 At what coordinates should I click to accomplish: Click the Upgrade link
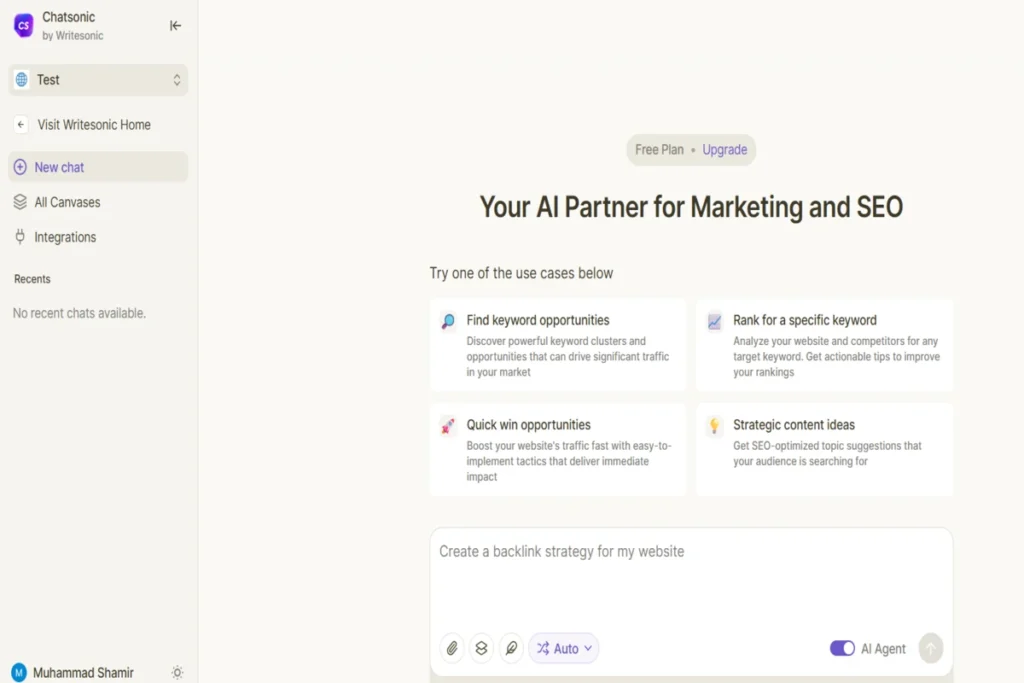pos(724,150)
